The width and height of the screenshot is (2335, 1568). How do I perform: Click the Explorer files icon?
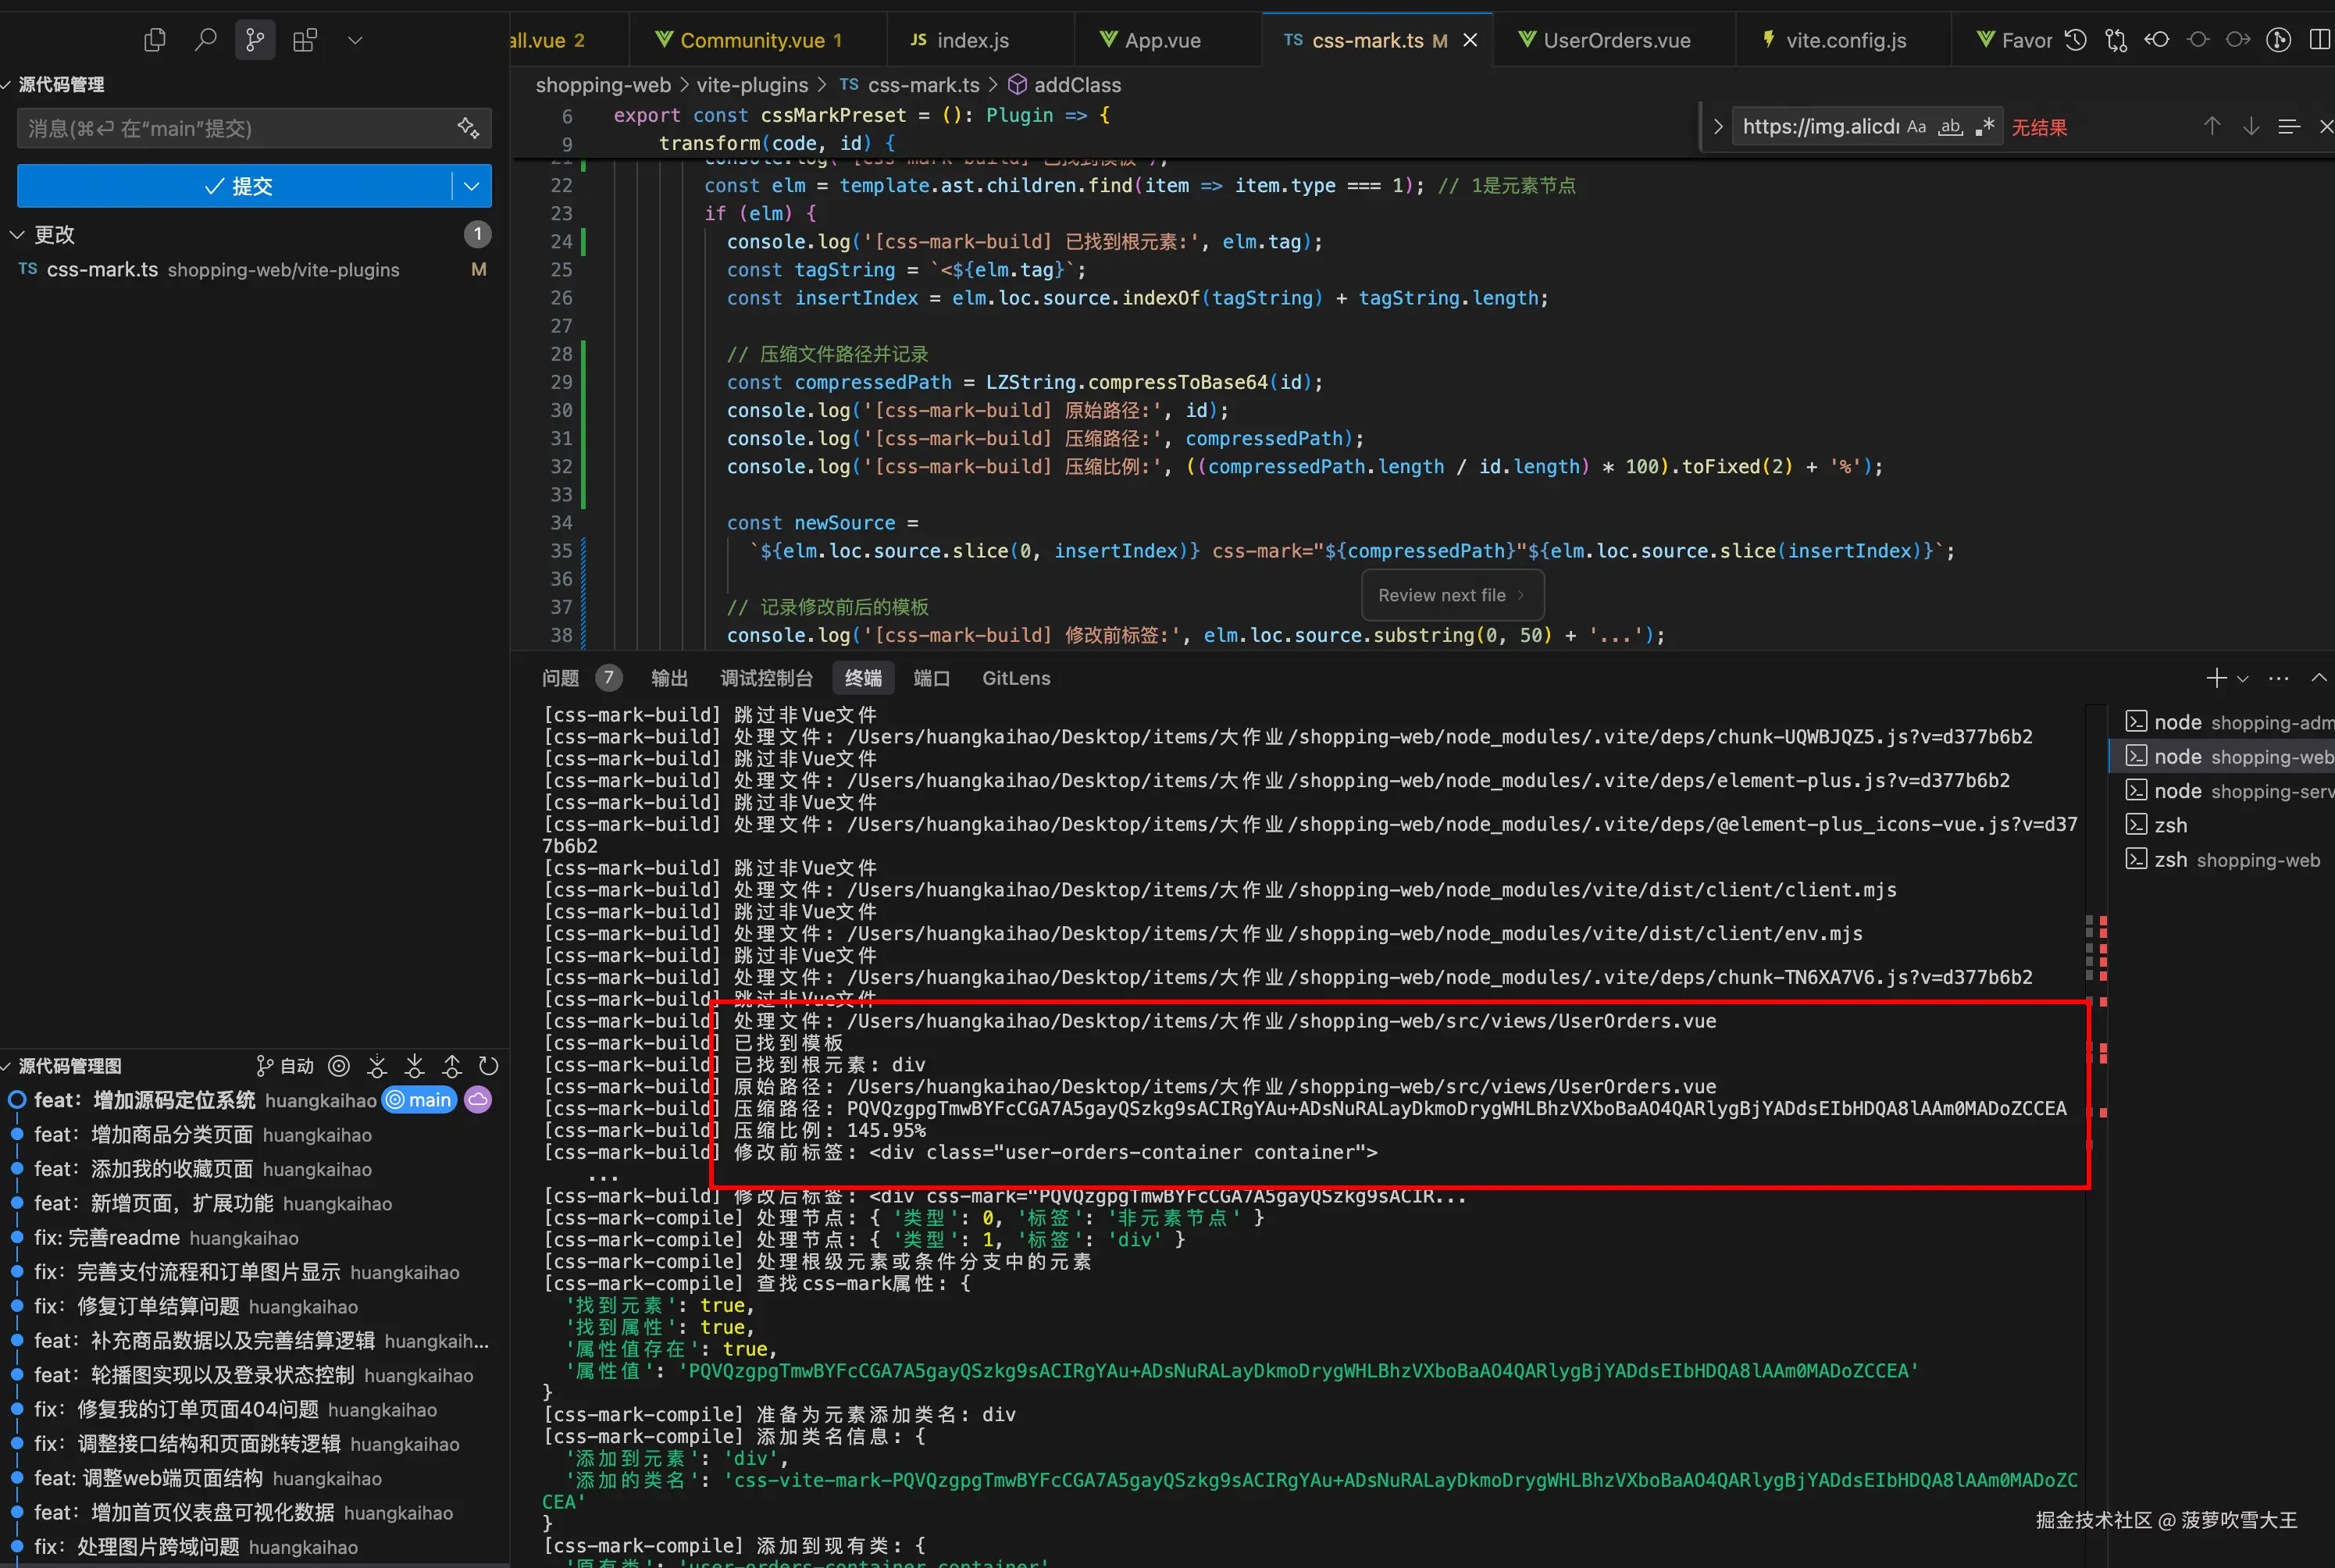coord(155,40)
